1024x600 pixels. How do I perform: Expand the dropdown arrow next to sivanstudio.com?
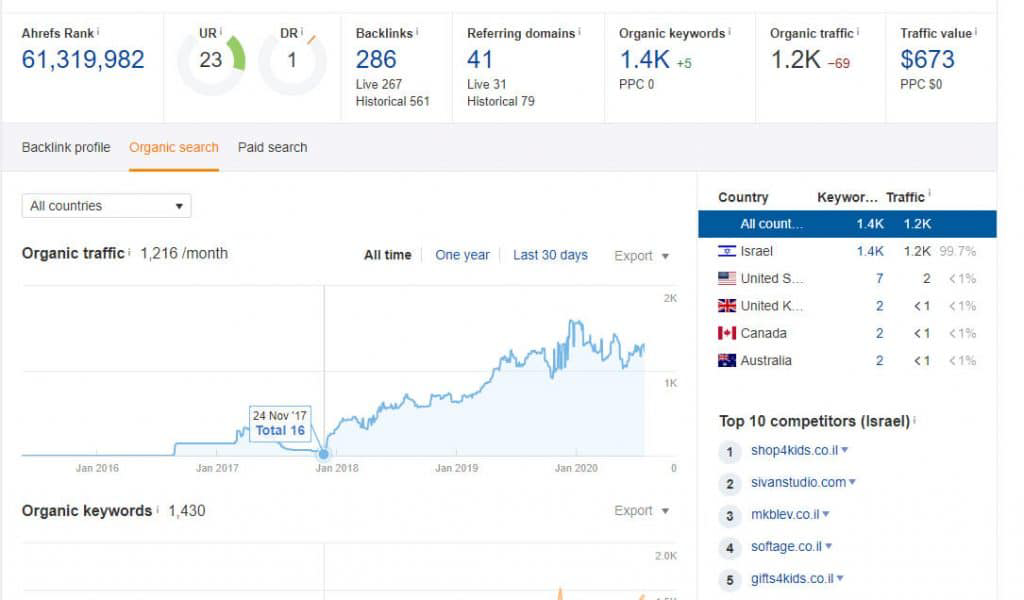point(852,482)
